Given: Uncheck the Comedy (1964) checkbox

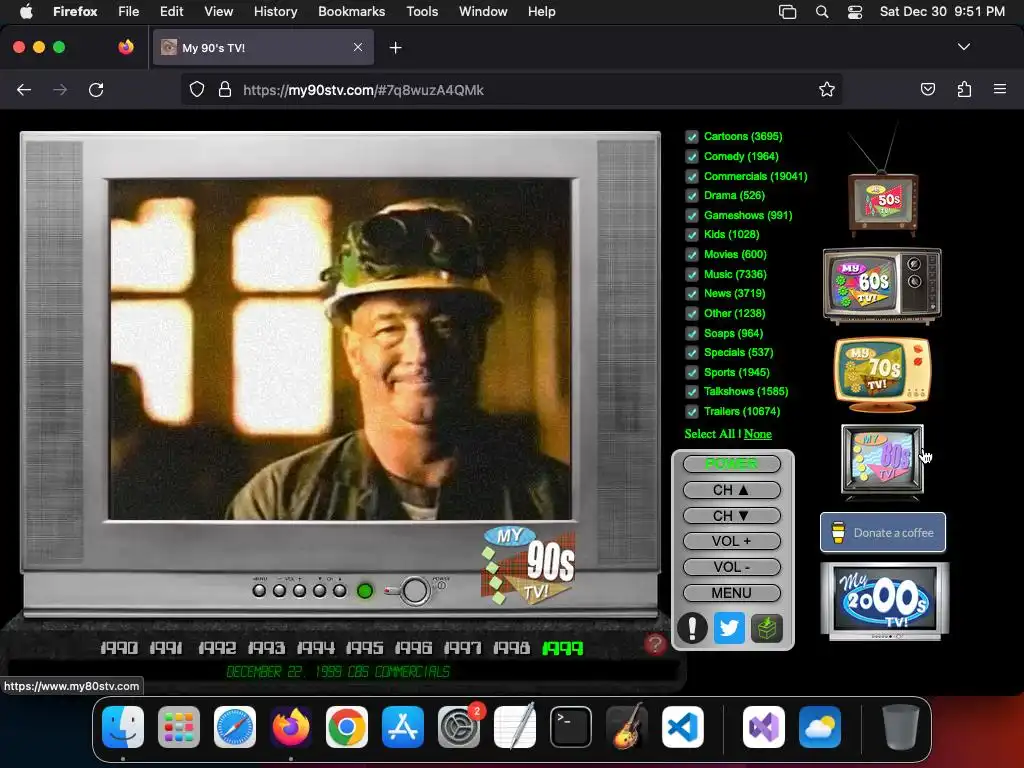Looking at the screenshot, I should click(692, 157).
